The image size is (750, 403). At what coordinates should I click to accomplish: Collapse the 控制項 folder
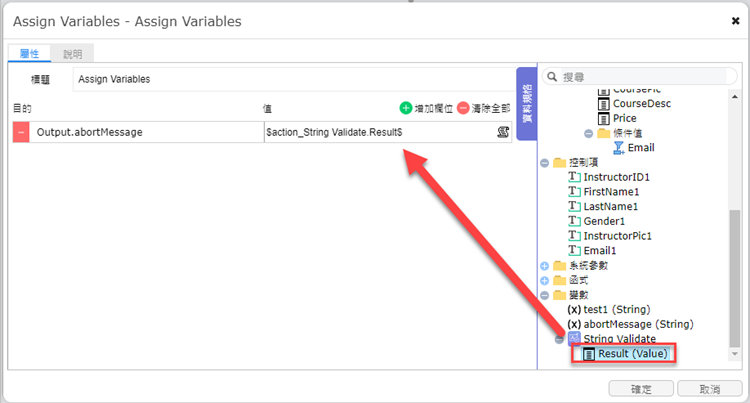tap(544, 163)
